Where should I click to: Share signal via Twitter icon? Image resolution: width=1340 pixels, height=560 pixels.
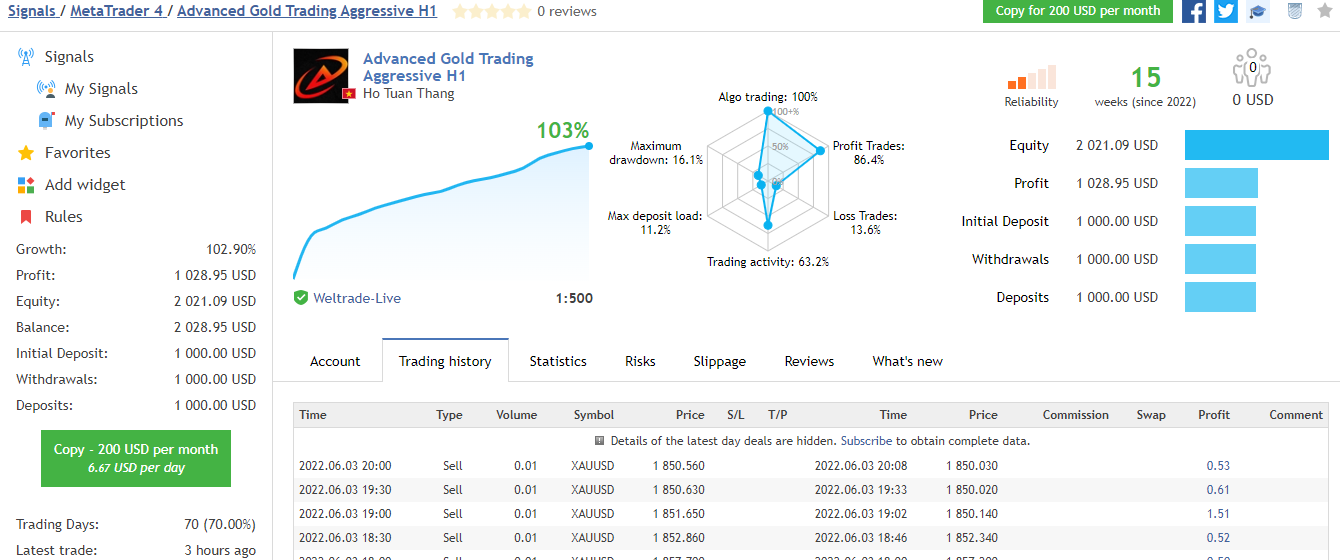[x=1226, y=11]
